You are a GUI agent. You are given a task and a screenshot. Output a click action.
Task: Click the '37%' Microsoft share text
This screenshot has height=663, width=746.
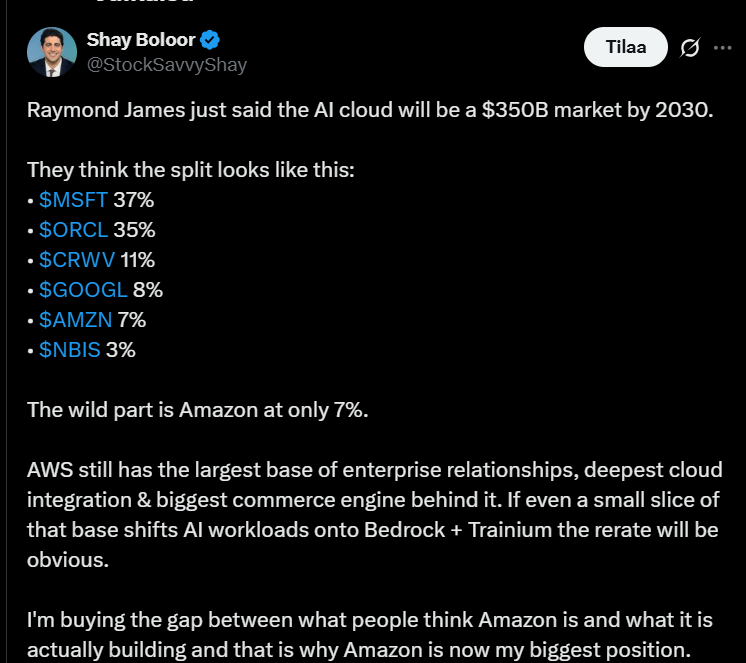pyautogui.click(x=134, y=200)
